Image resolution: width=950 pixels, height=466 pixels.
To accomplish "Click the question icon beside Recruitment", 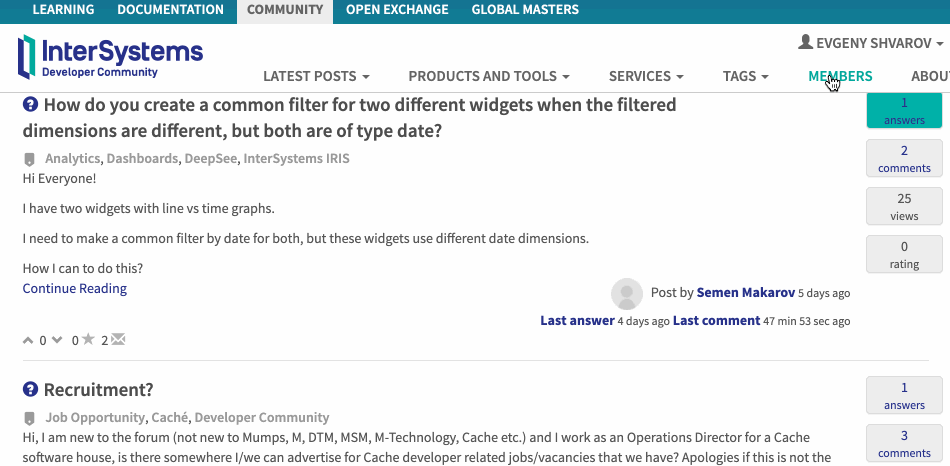I will pyautogui.click(x=30, y=389).
